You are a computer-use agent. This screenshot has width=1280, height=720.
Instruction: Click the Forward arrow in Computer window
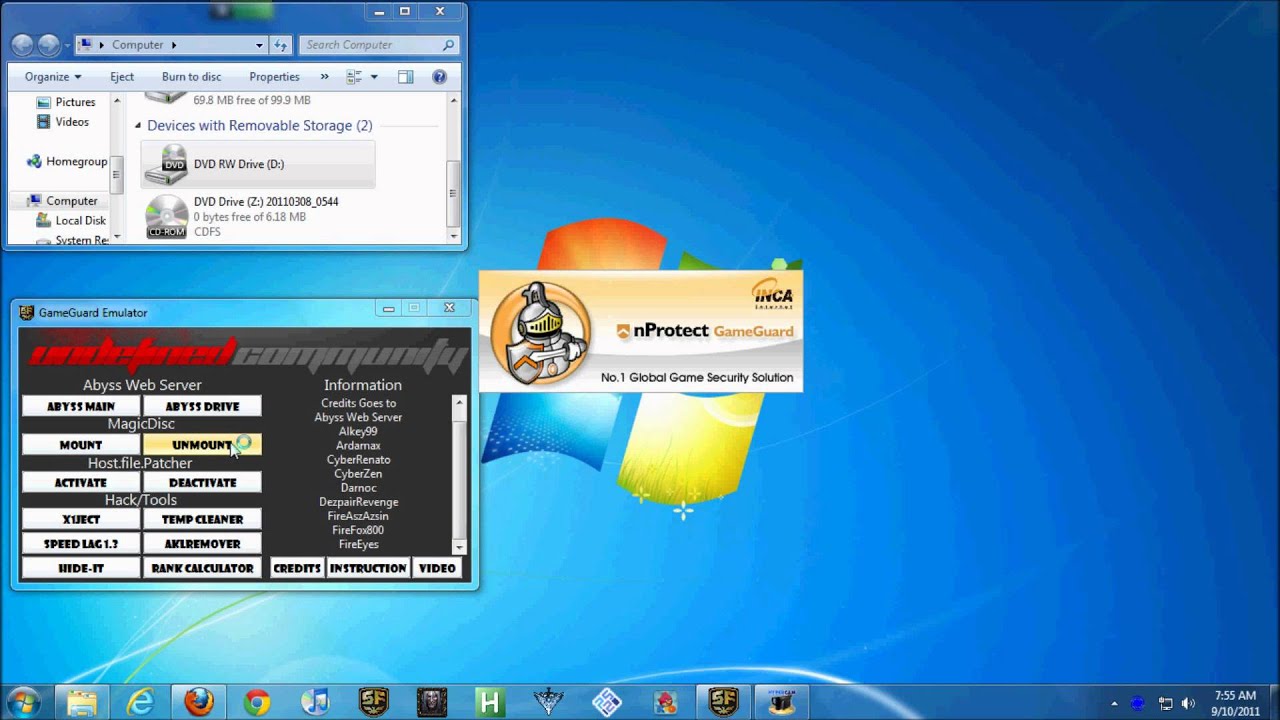[49, 45]
